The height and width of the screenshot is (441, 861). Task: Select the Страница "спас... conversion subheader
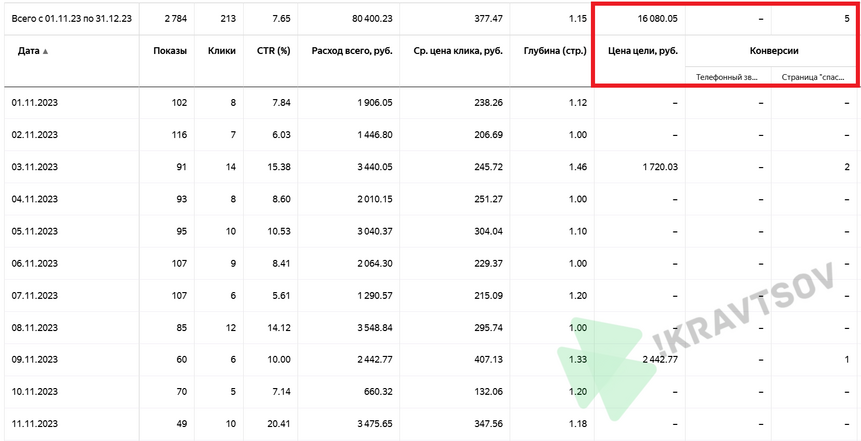(x=813, y=77)
